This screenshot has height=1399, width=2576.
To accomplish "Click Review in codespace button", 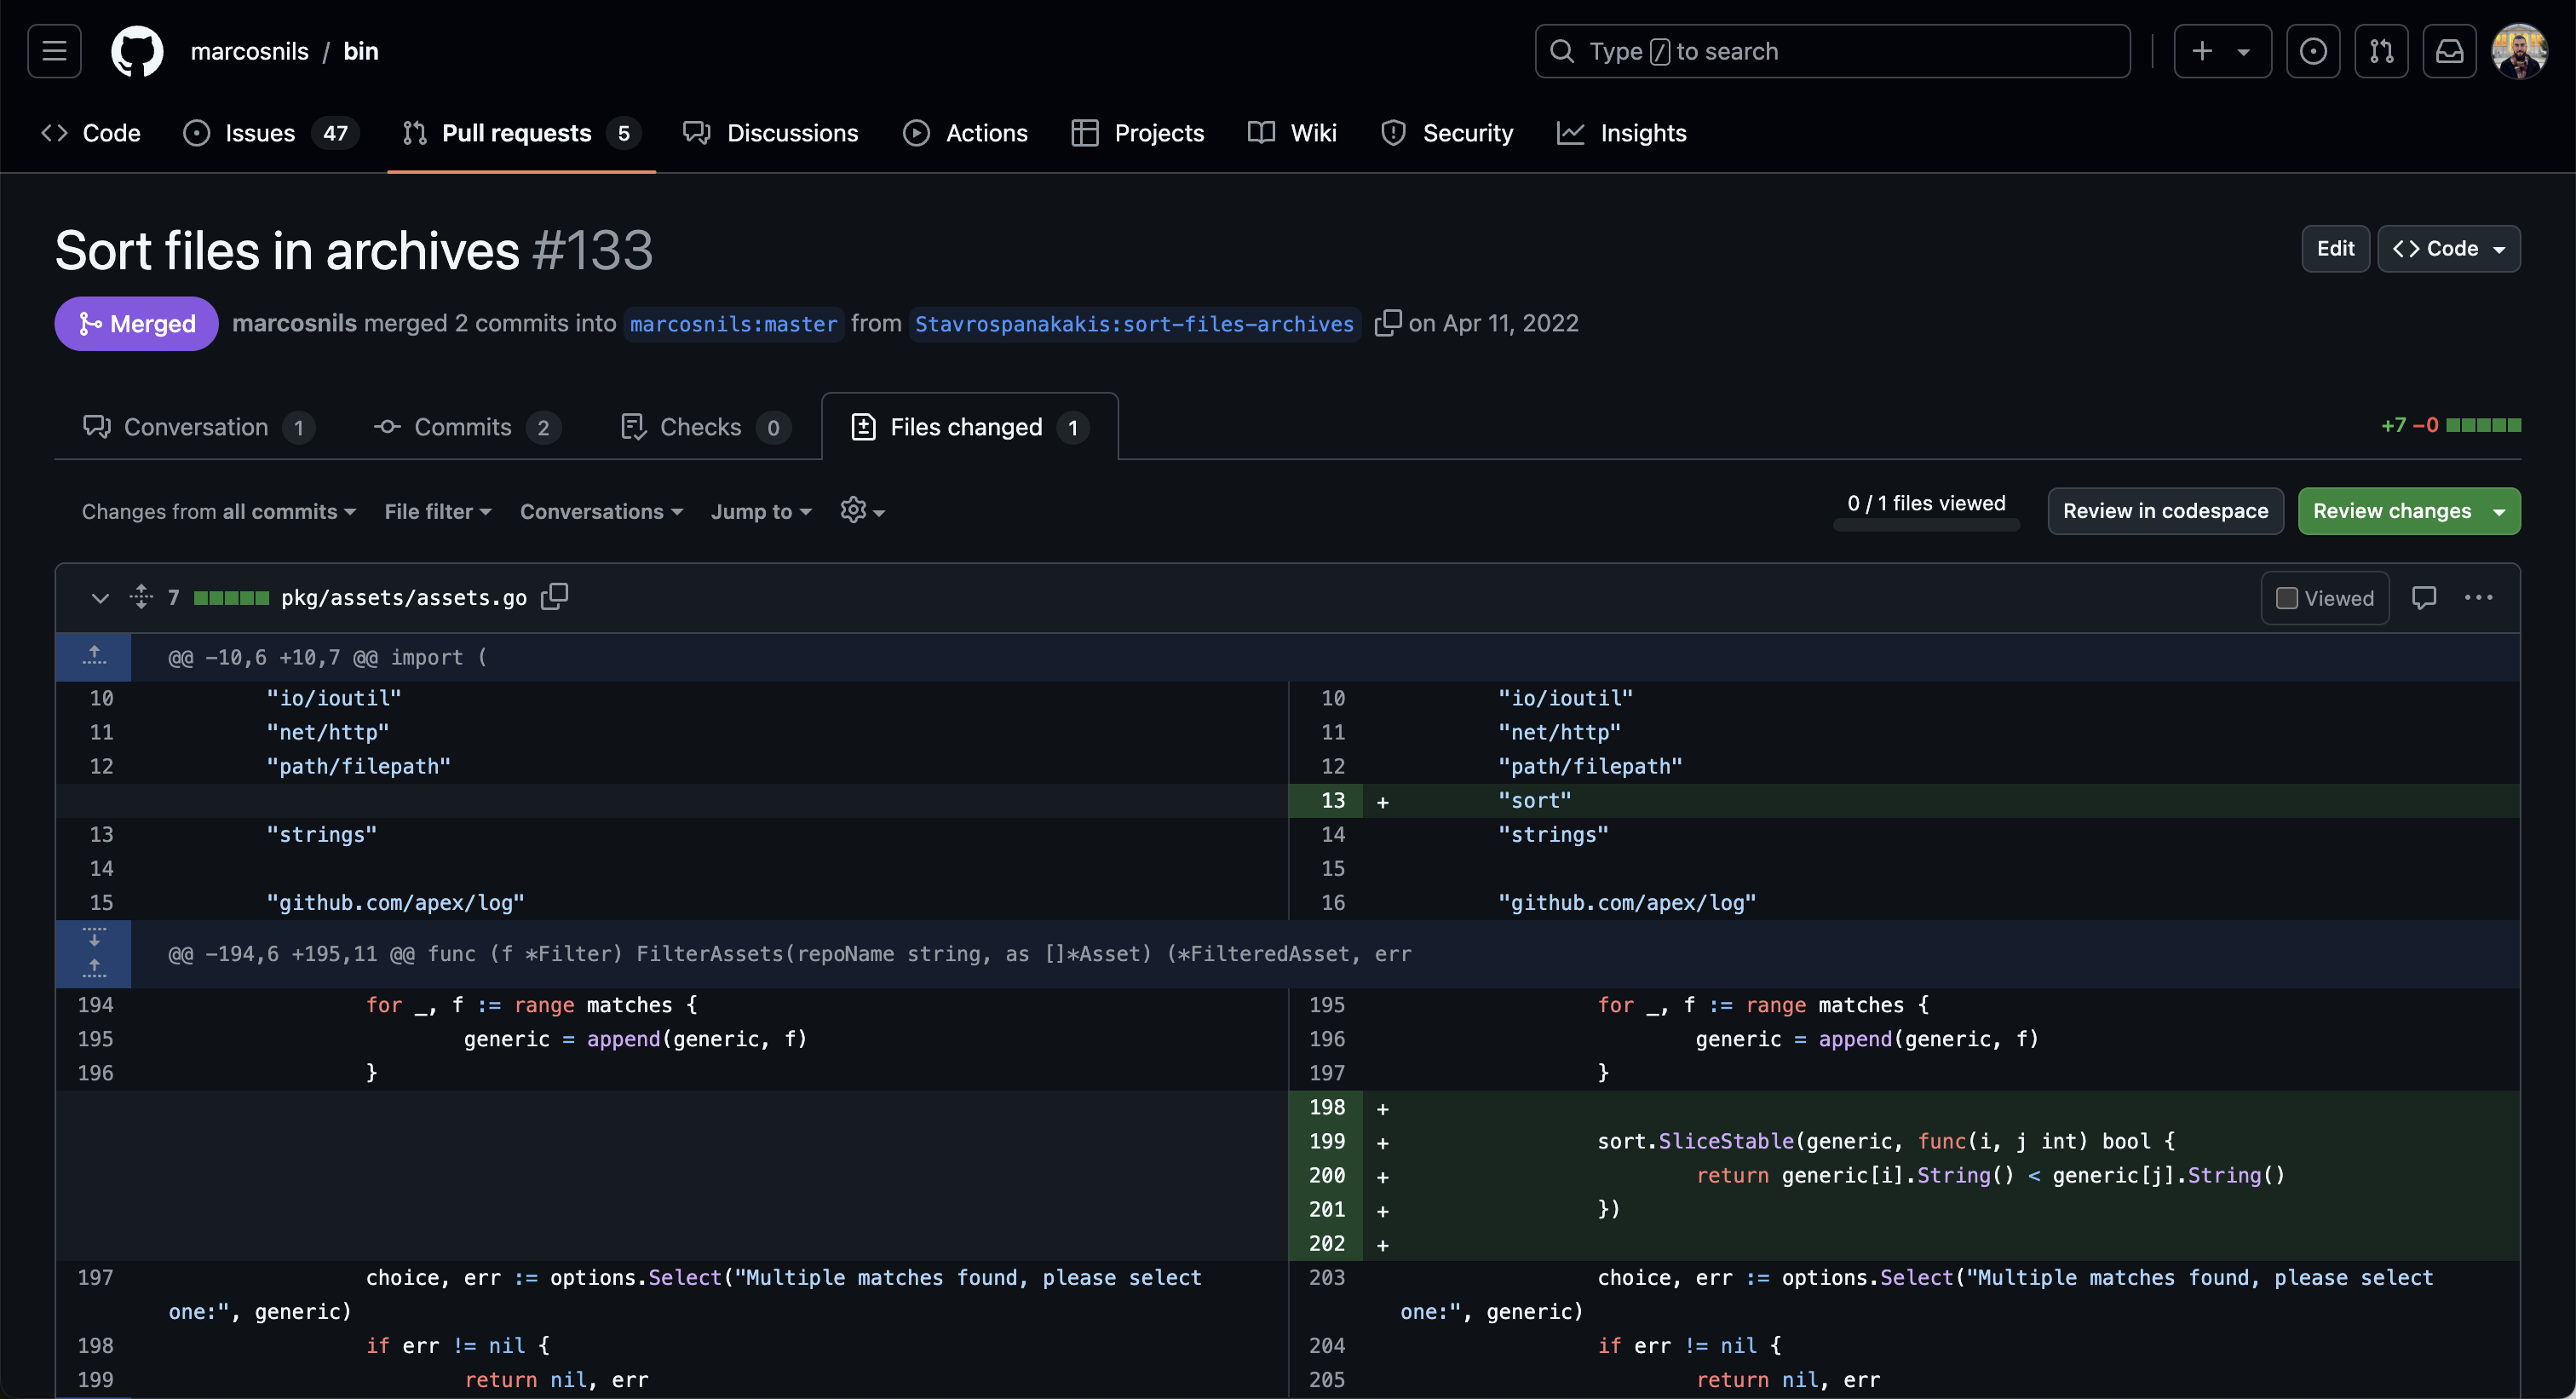I will click(2165, 510).
